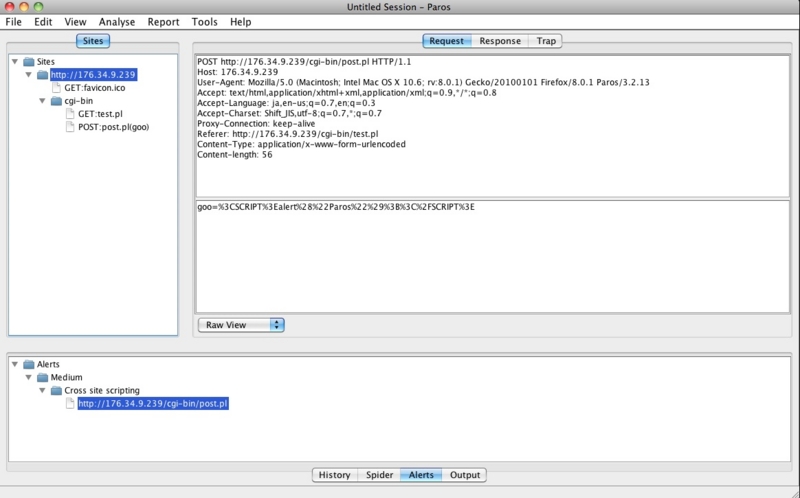Zoom window using the green button
This screenshot has width=800, height=498.
tap(38, 7)
